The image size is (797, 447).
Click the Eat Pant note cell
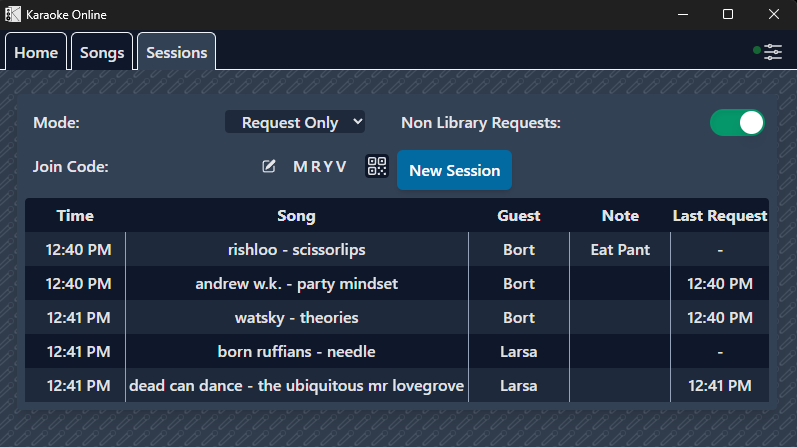click(620, 249)
